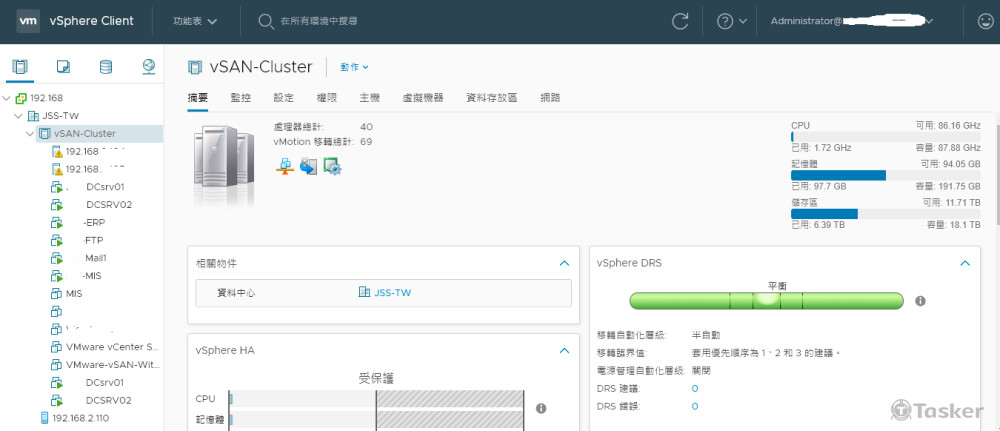Viewport: 1000px width, 431px height.
Task: Click the DRS 錯誤 count link
Action: click(695, 406)
